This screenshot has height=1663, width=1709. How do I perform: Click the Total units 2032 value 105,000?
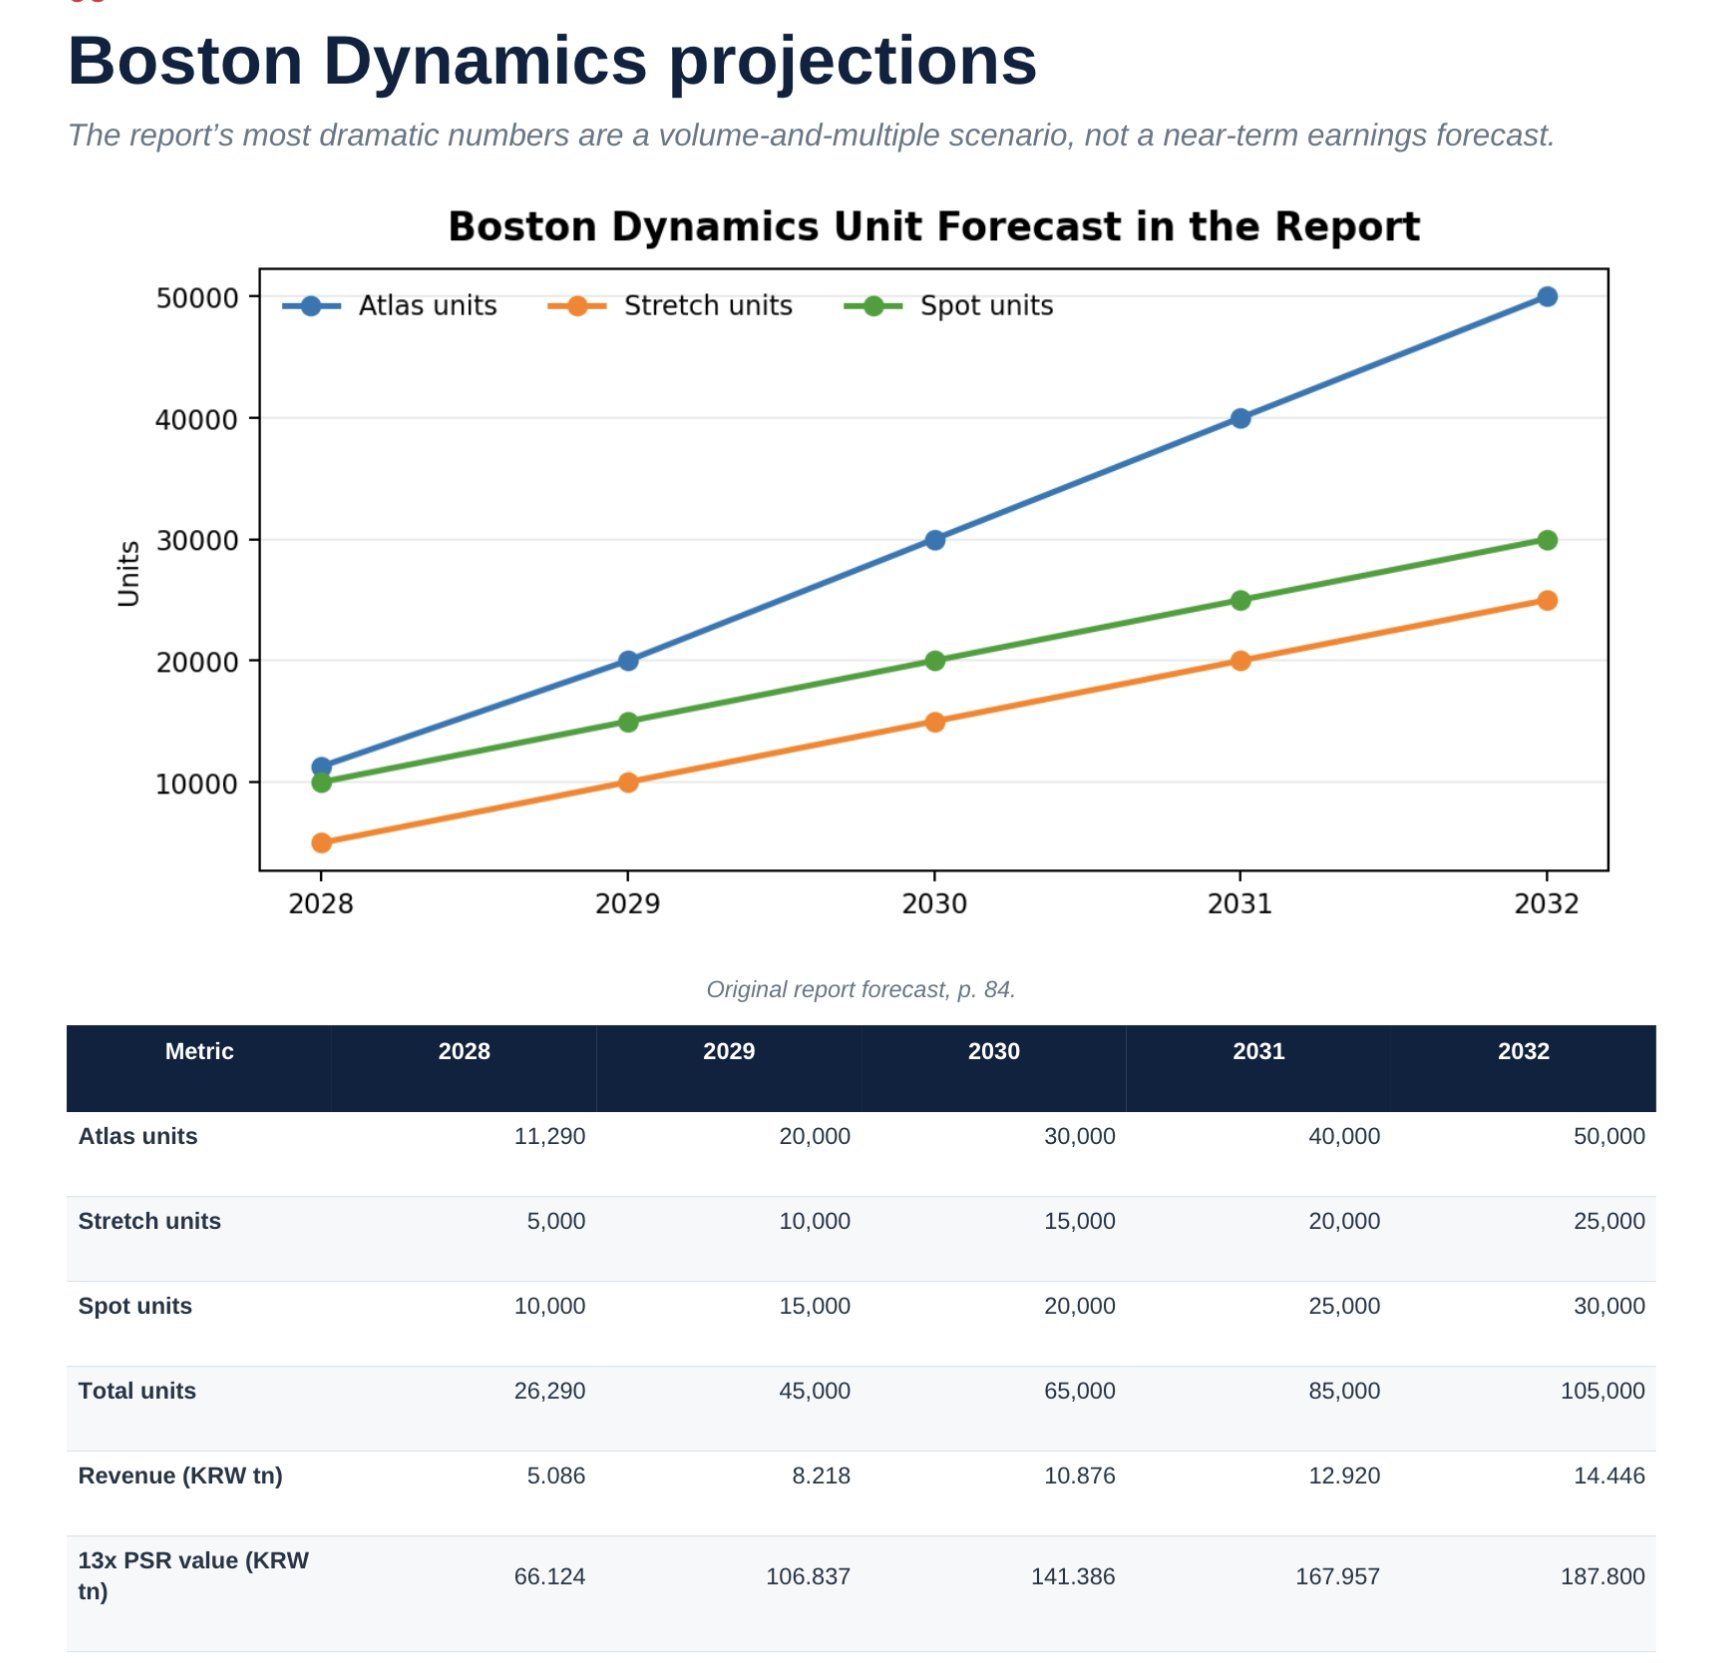[1603, 1392]
